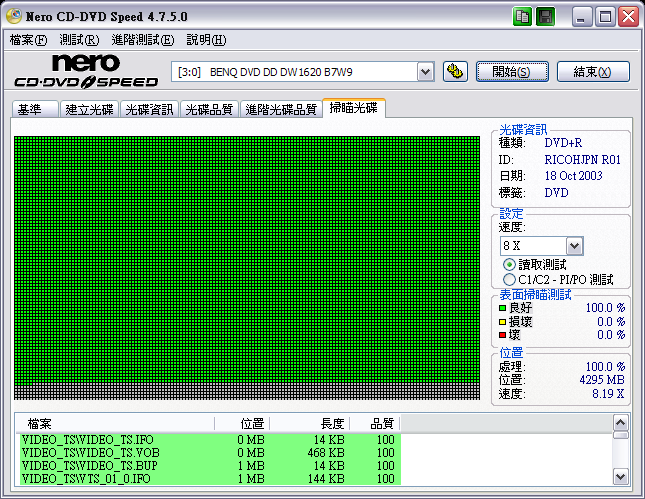Click the 長度 column header

(309, 423)
